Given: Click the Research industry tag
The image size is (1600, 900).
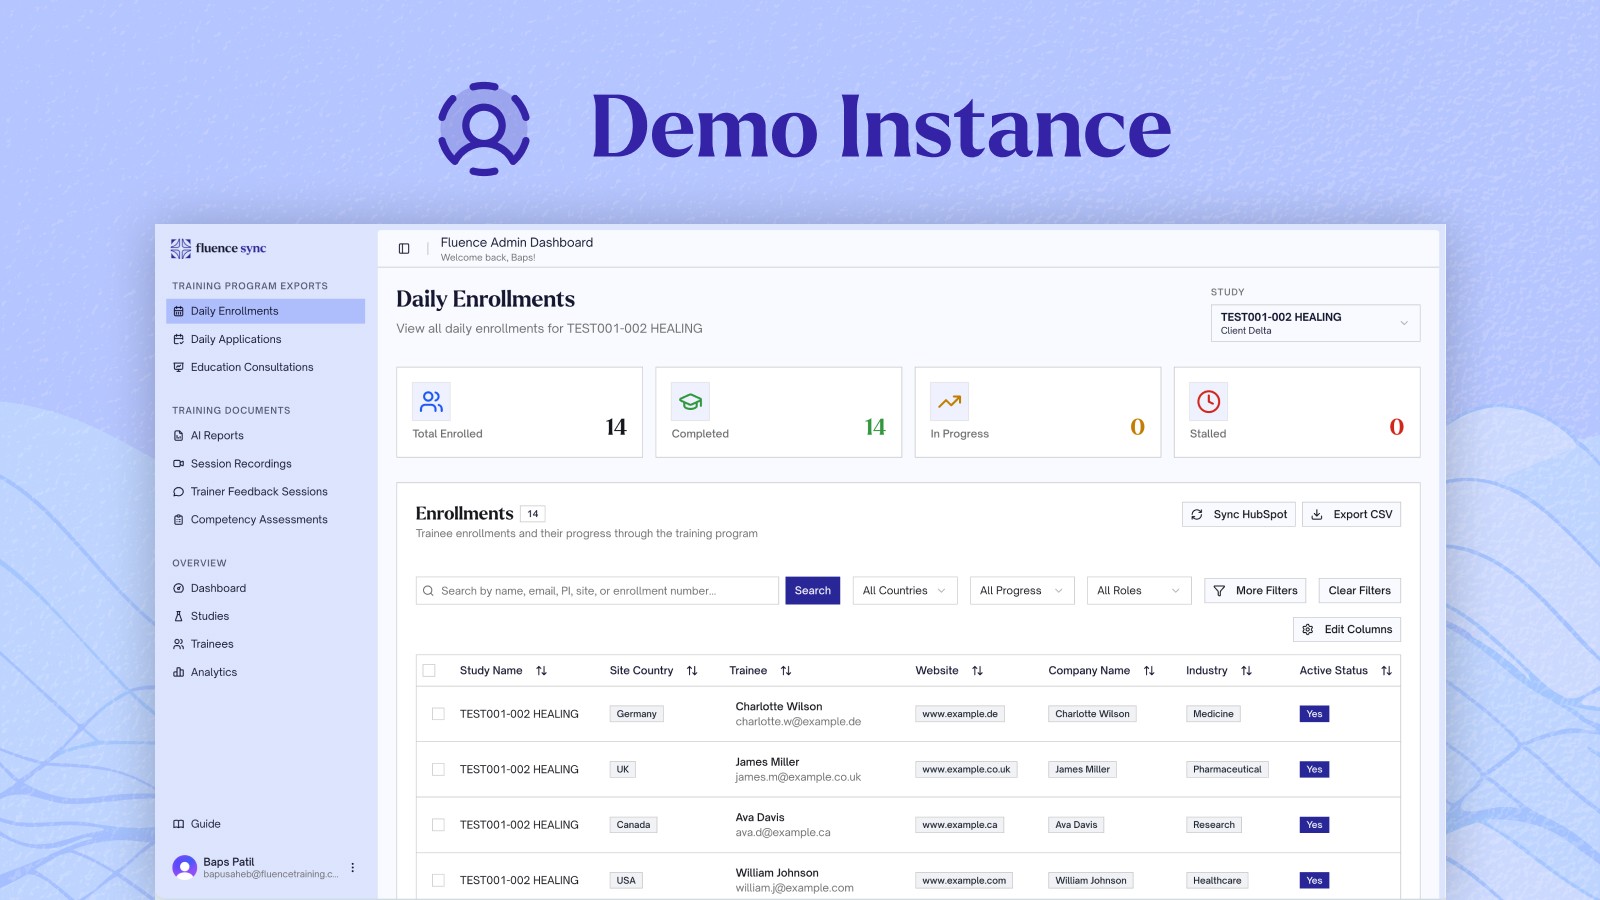Looking at the screenshot, I should click(x=1214, y=825).
